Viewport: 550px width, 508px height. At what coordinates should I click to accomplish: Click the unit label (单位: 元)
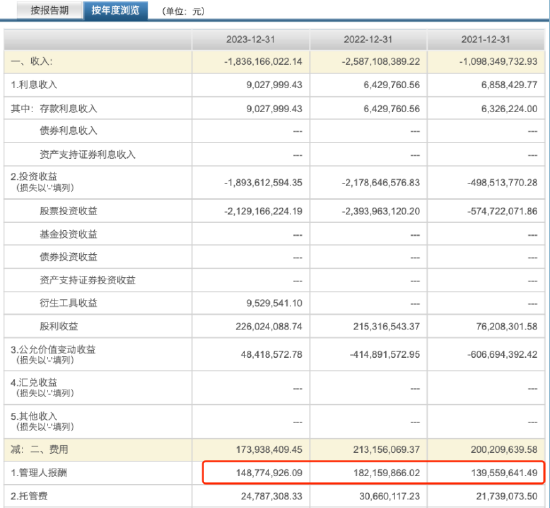tap(183, 11)
